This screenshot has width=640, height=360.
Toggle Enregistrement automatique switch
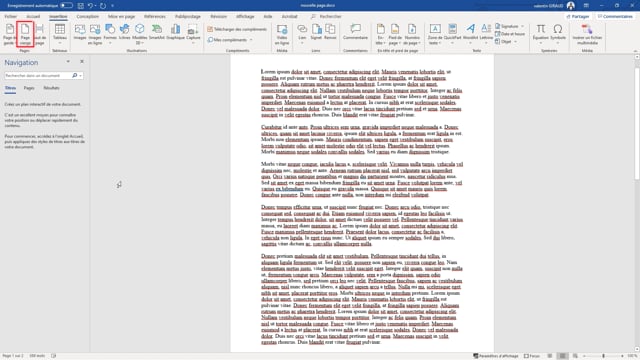pos(66,6)
